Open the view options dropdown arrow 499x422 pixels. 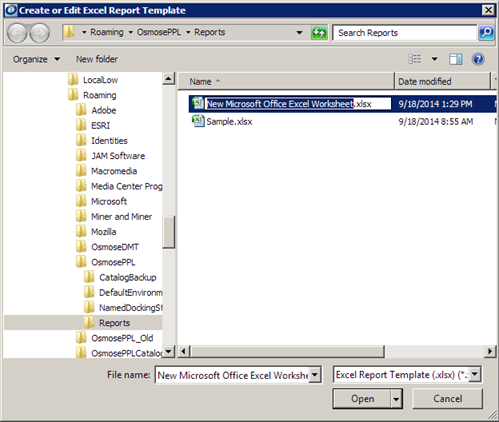[434, 59]
